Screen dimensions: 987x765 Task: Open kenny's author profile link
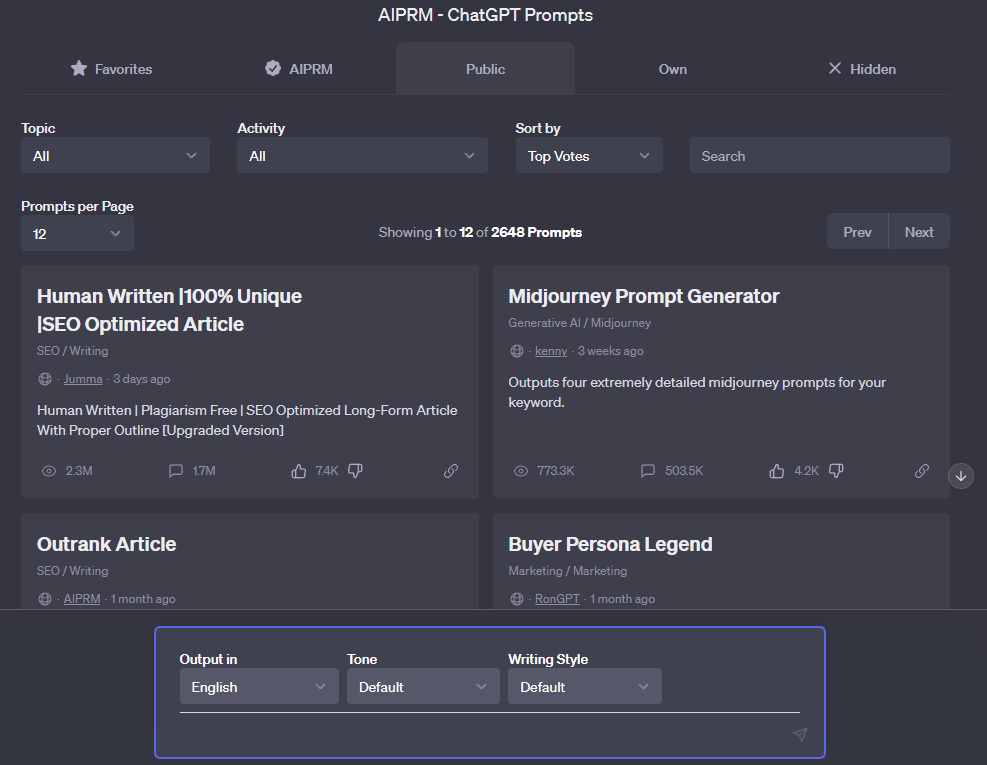(x=550, y=350)
